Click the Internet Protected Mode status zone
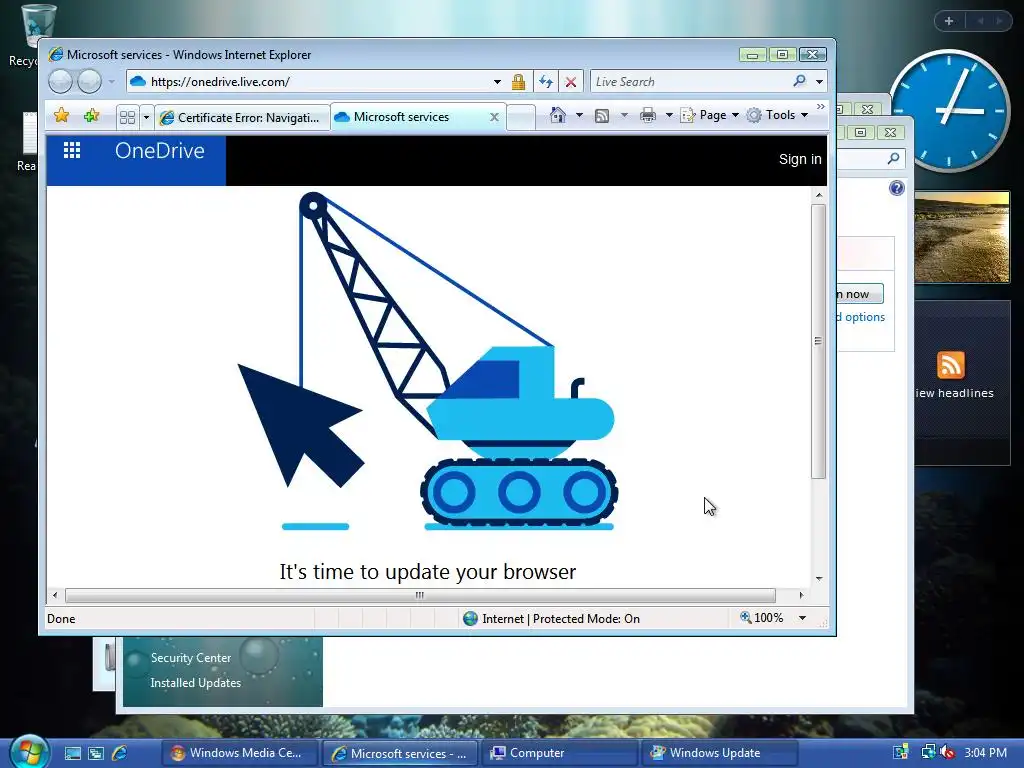Image resolution: width=1024 pixels, height=768 pixels. [552, 618]
